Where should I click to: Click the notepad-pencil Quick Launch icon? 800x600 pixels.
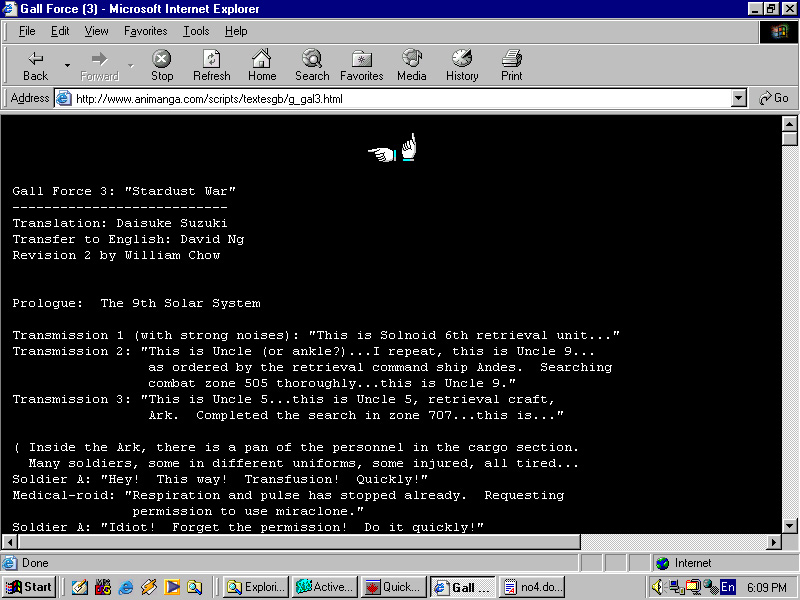point(80,587)
